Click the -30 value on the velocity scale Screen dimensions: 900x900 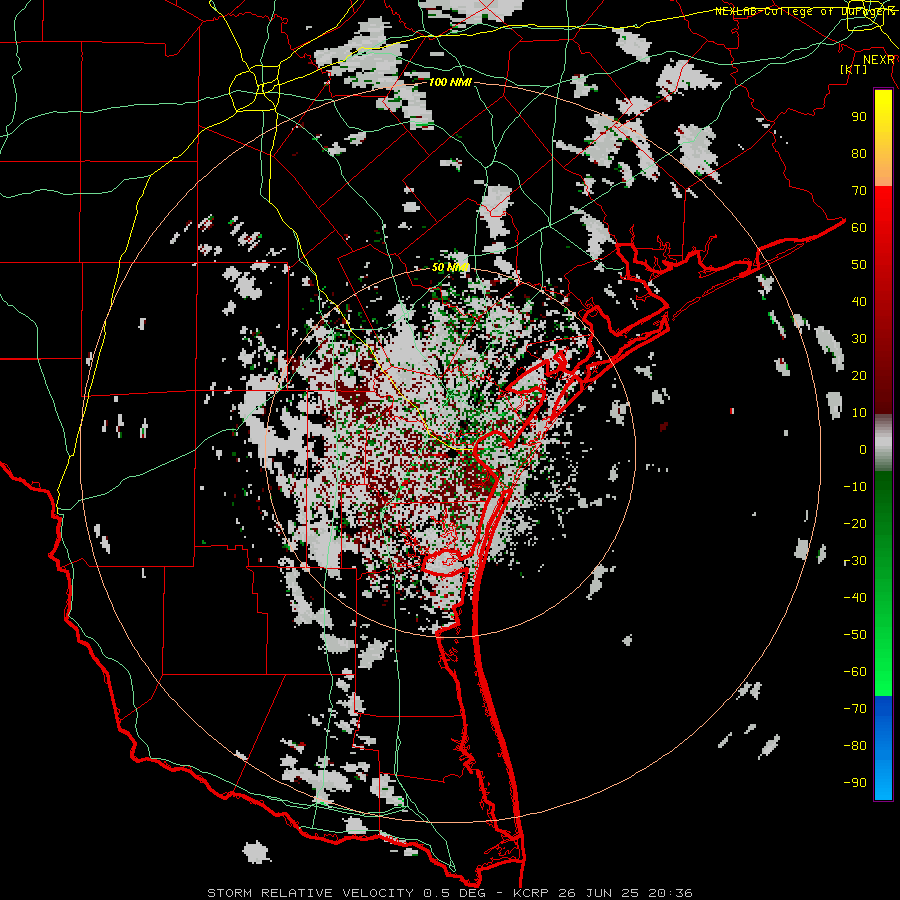coord(855,561)
